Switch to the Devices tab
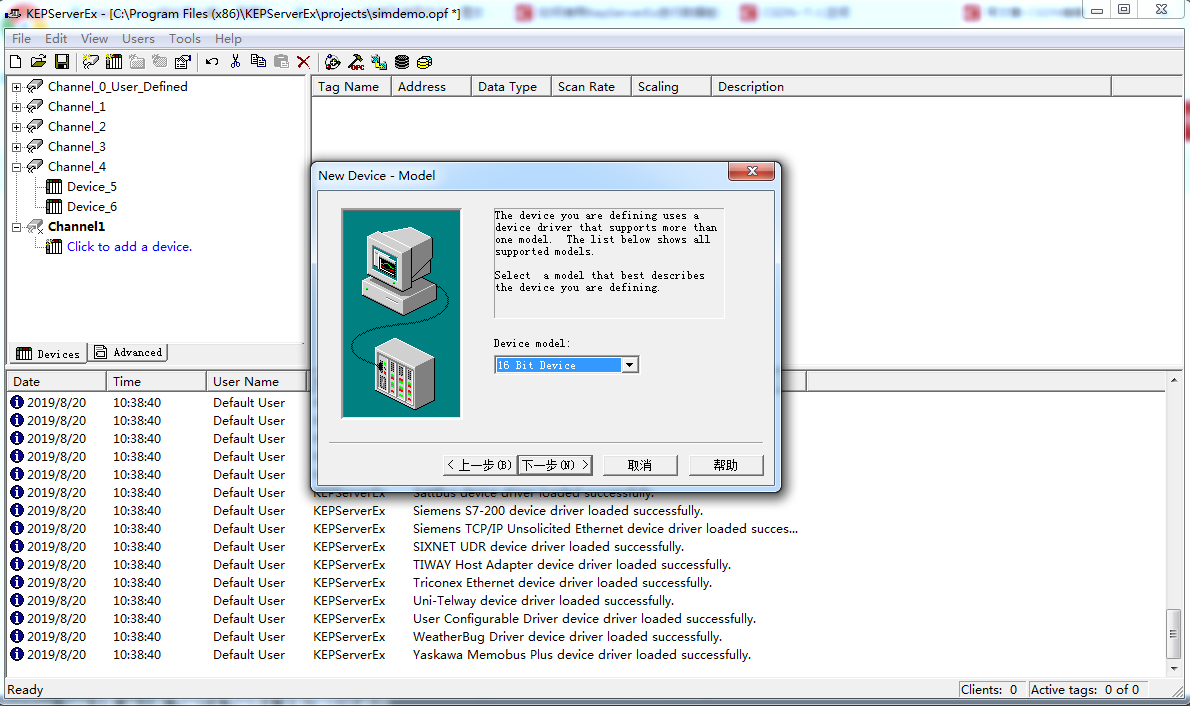 tap(48, 354)
